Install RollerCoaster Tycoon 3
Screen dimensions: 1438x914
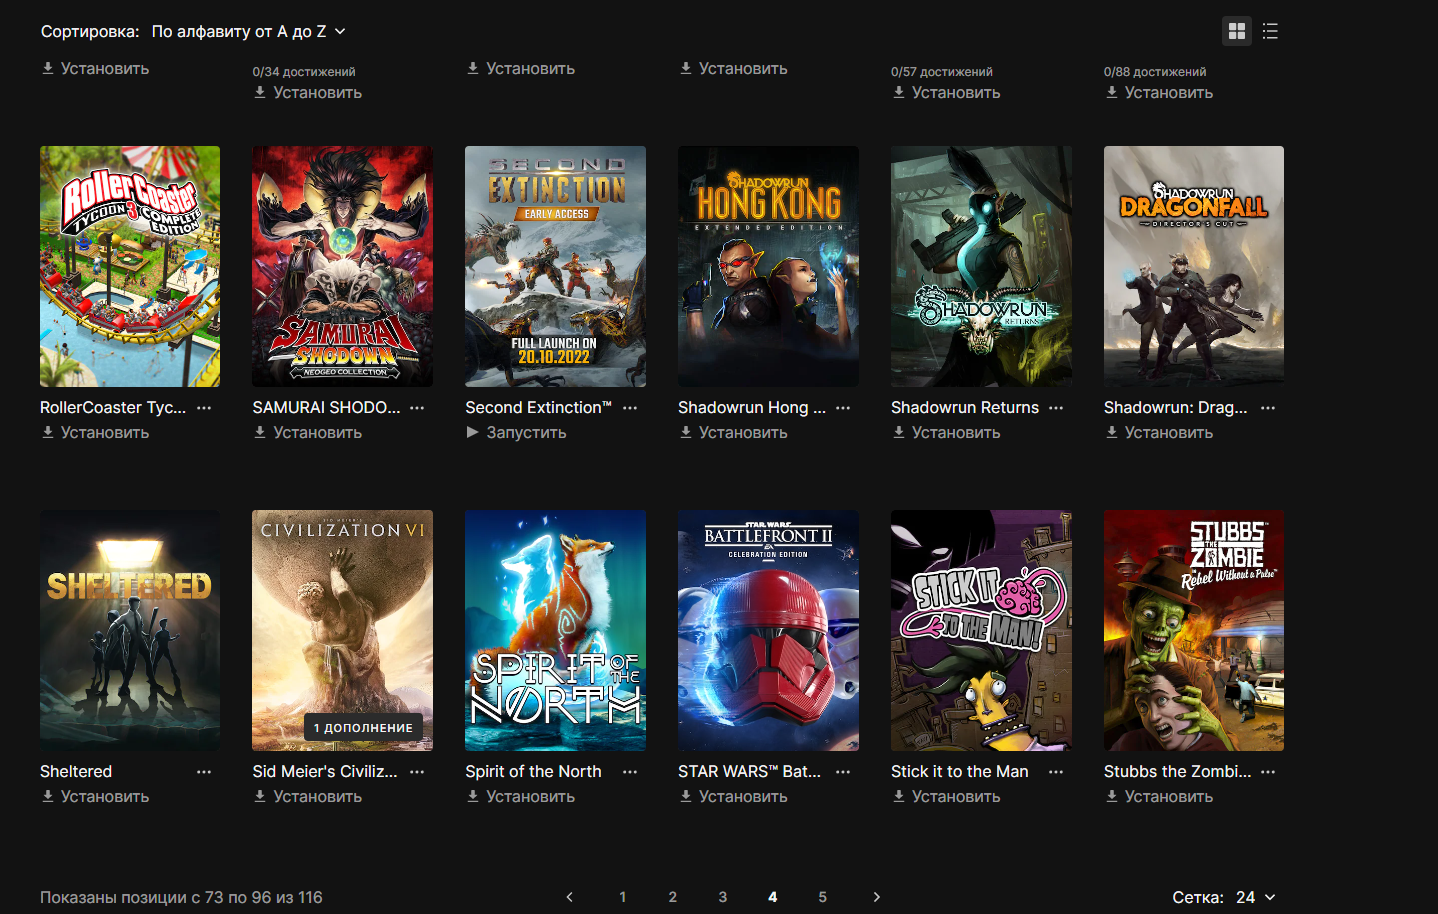(95, 433)
